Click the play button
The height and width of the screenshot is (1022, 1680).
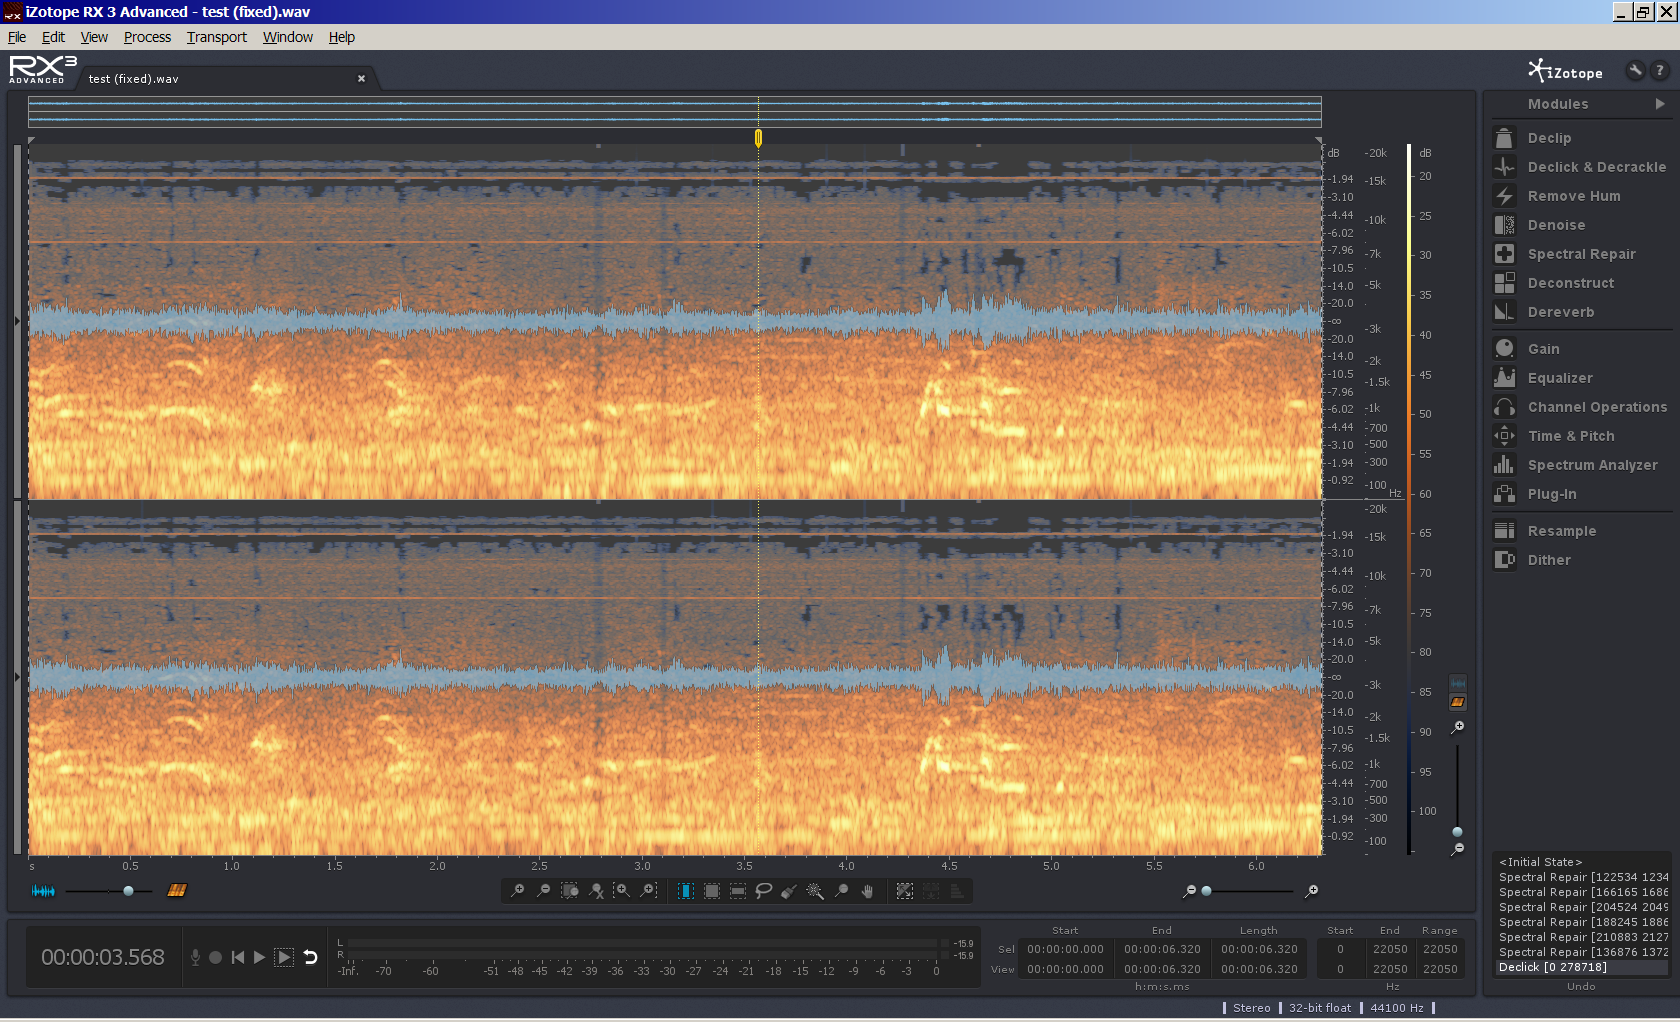(260, 957)
